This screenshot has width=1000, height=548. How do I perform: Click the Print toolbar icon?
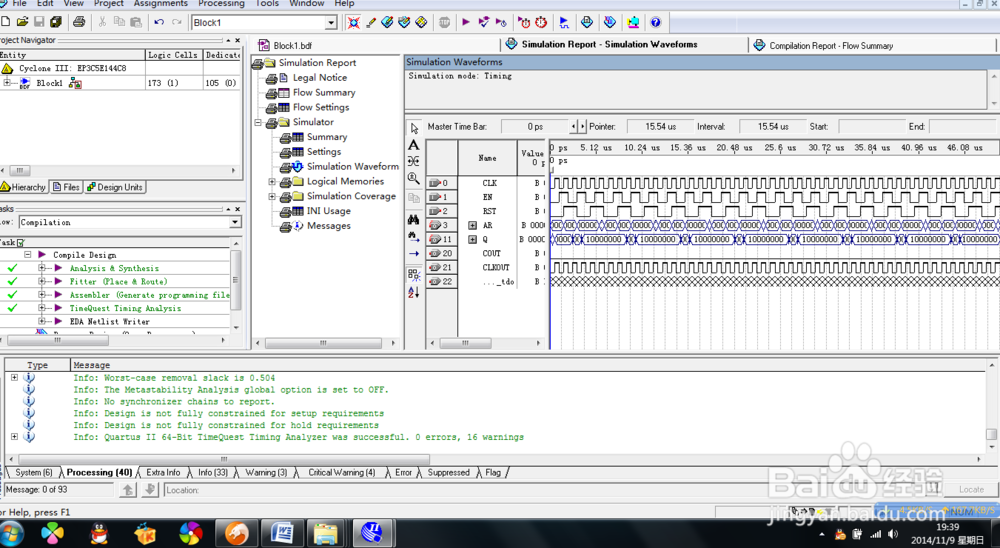point(79,22)
